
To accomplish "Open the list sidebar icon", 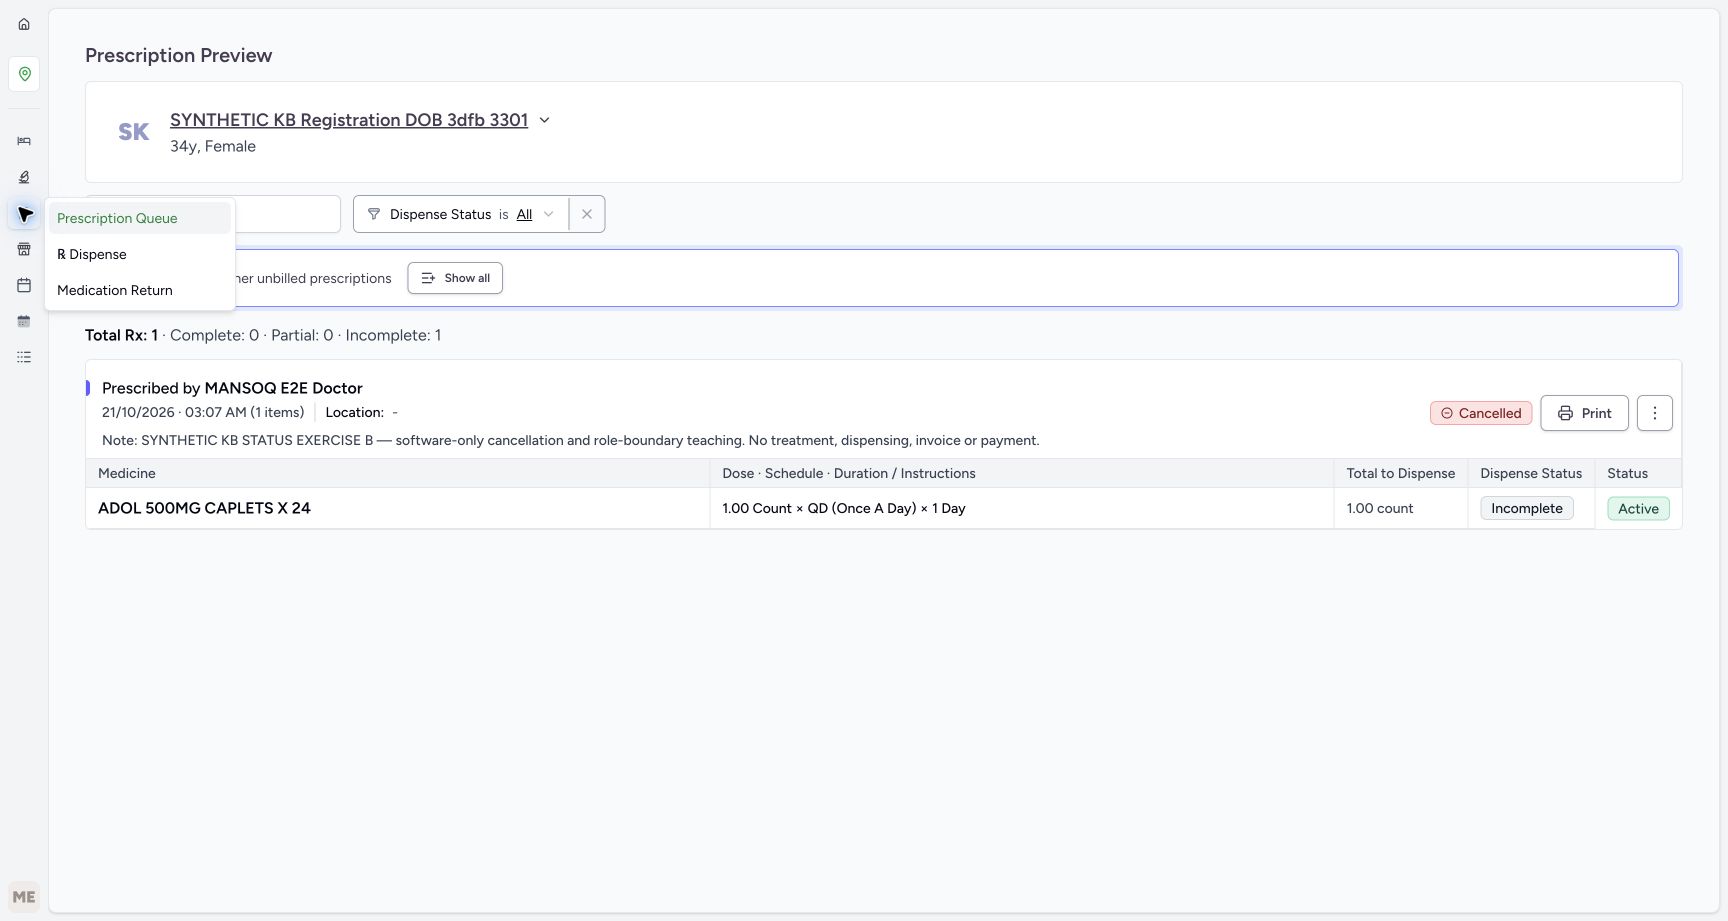I will point(24,357).
